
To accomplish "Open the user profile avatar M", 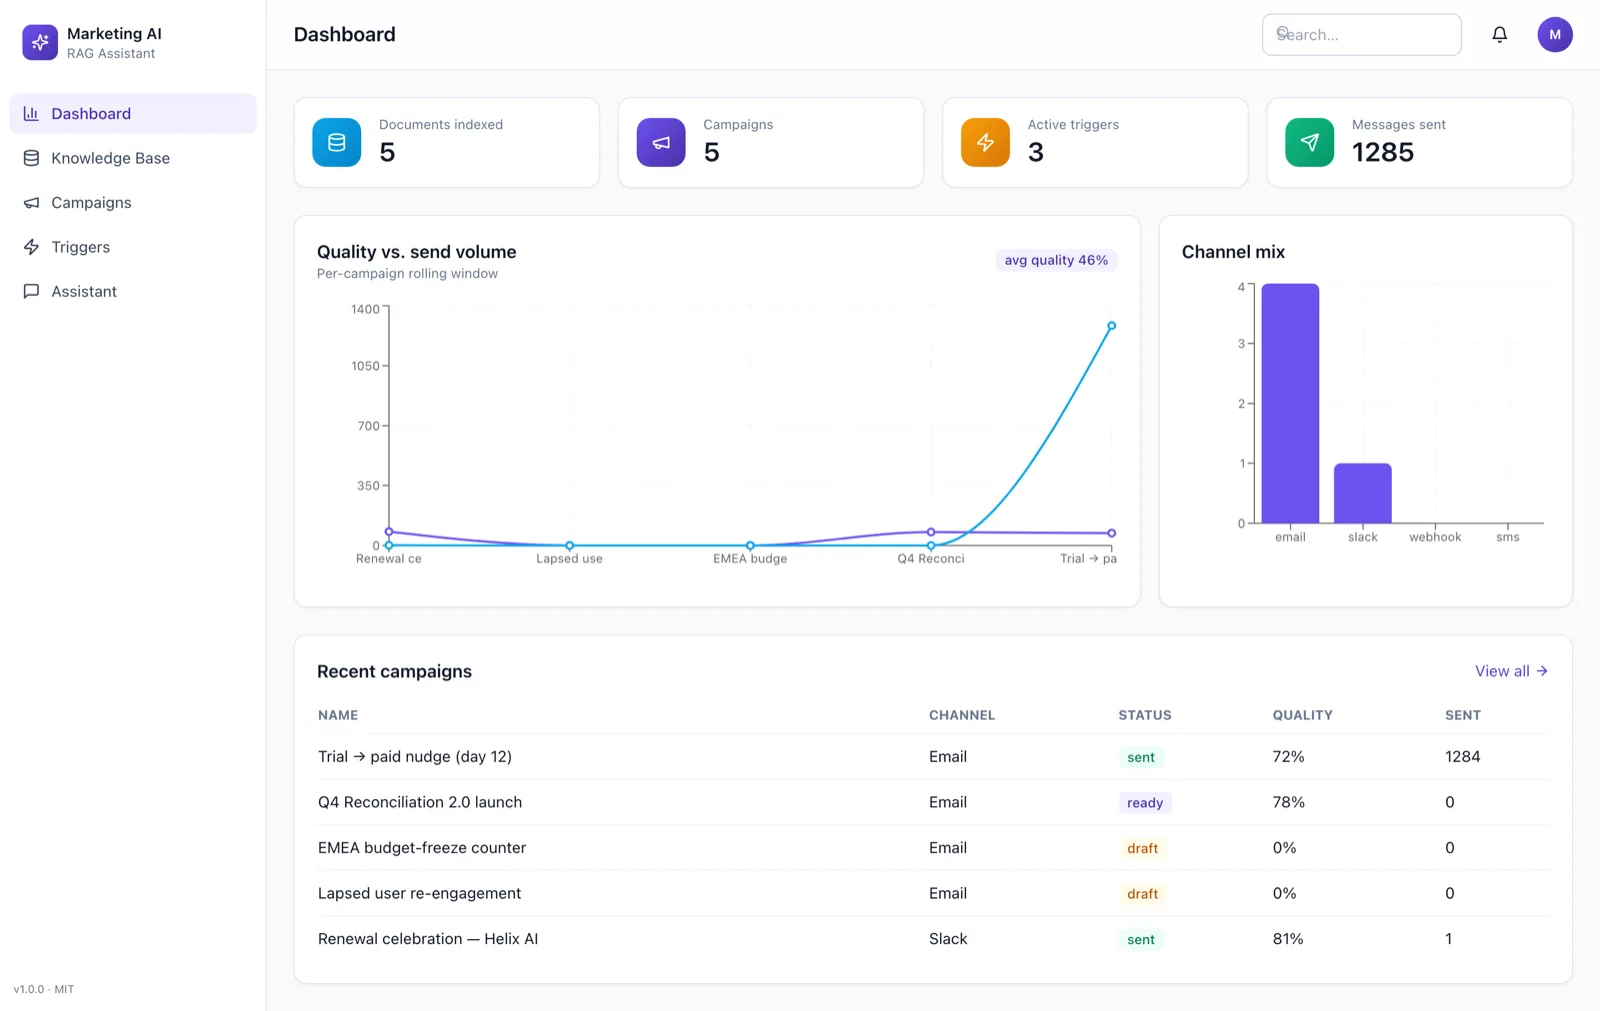I will click(x=1554, y=35).
